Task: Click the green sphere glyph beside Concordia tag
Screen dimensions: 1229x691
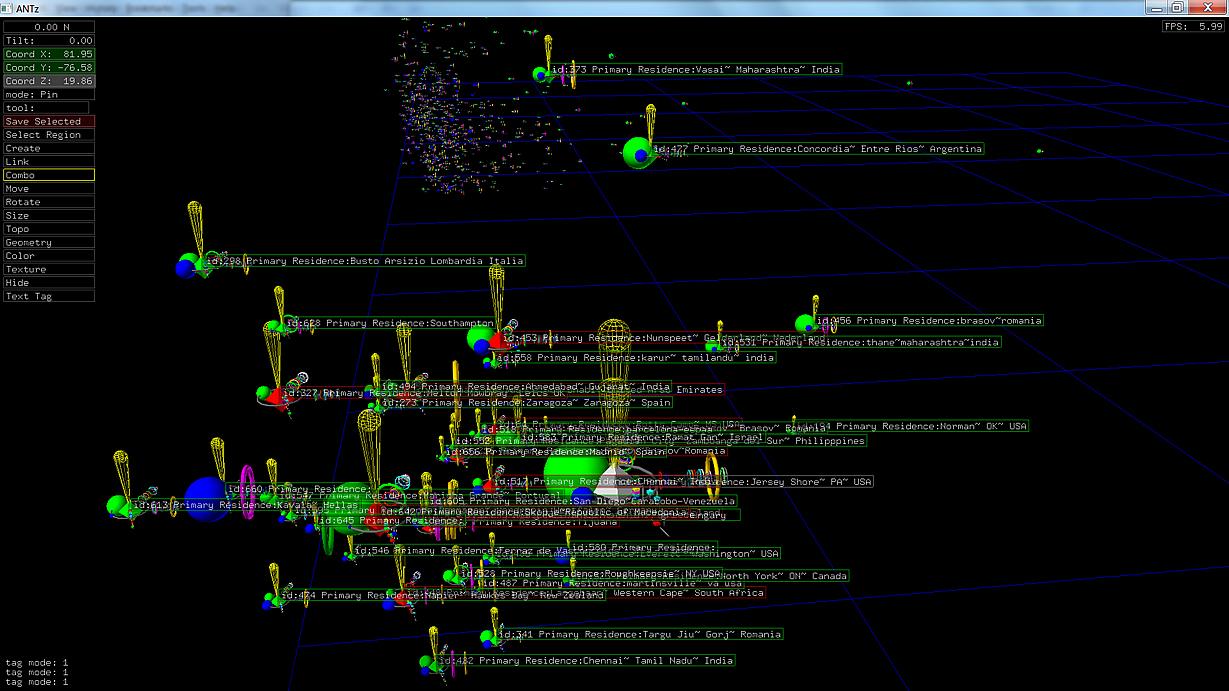Action: (634, 153)
